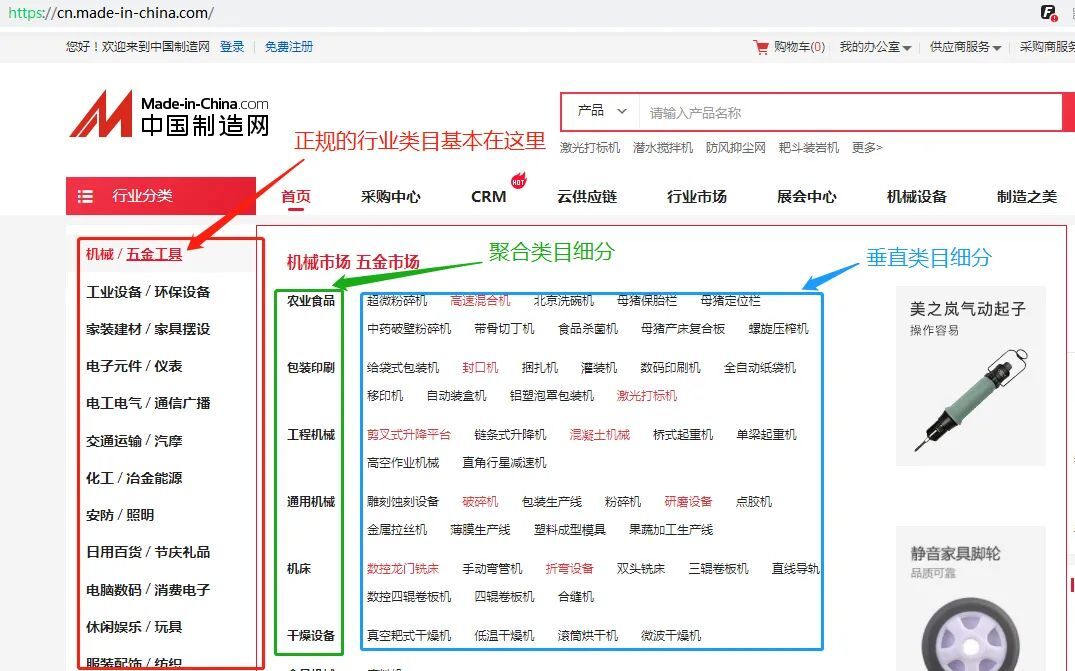Image resolution: width=1075 pixels, height=671 pixels.
Task: Expand the 供应商服务 dropdown
Action: [x=965, y=47]
